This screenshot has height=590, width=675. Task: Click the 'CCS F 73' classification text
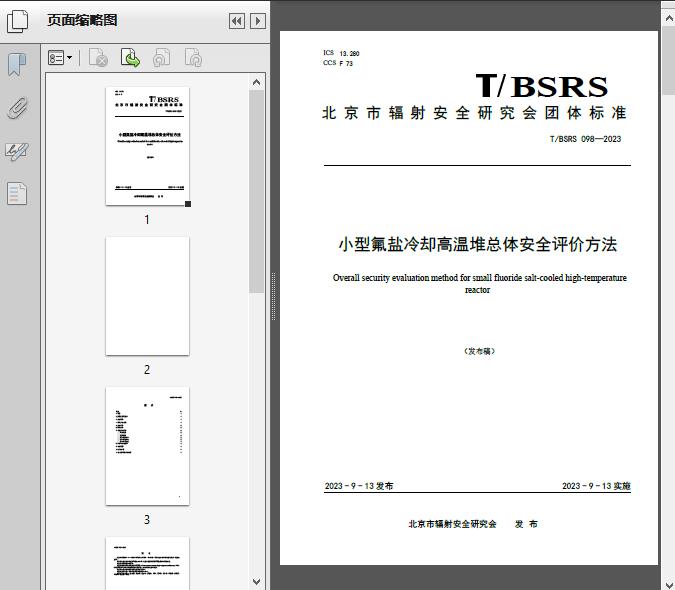338,63
